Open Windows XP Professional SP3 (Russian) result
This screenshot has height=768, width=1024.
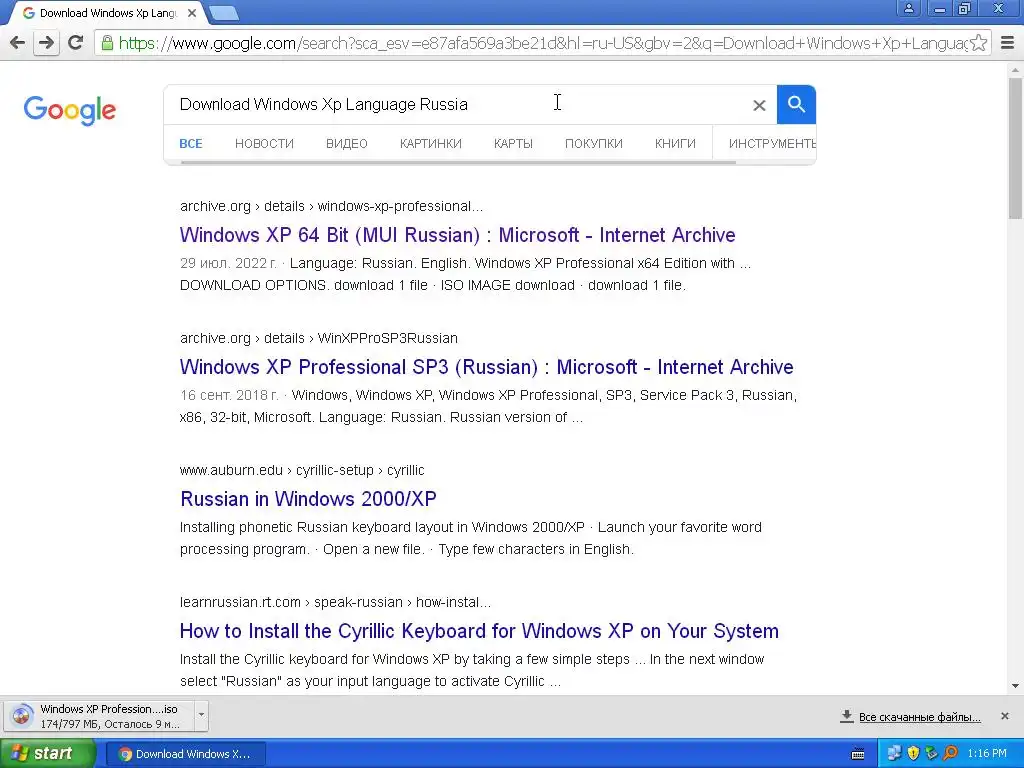(487, 367)
